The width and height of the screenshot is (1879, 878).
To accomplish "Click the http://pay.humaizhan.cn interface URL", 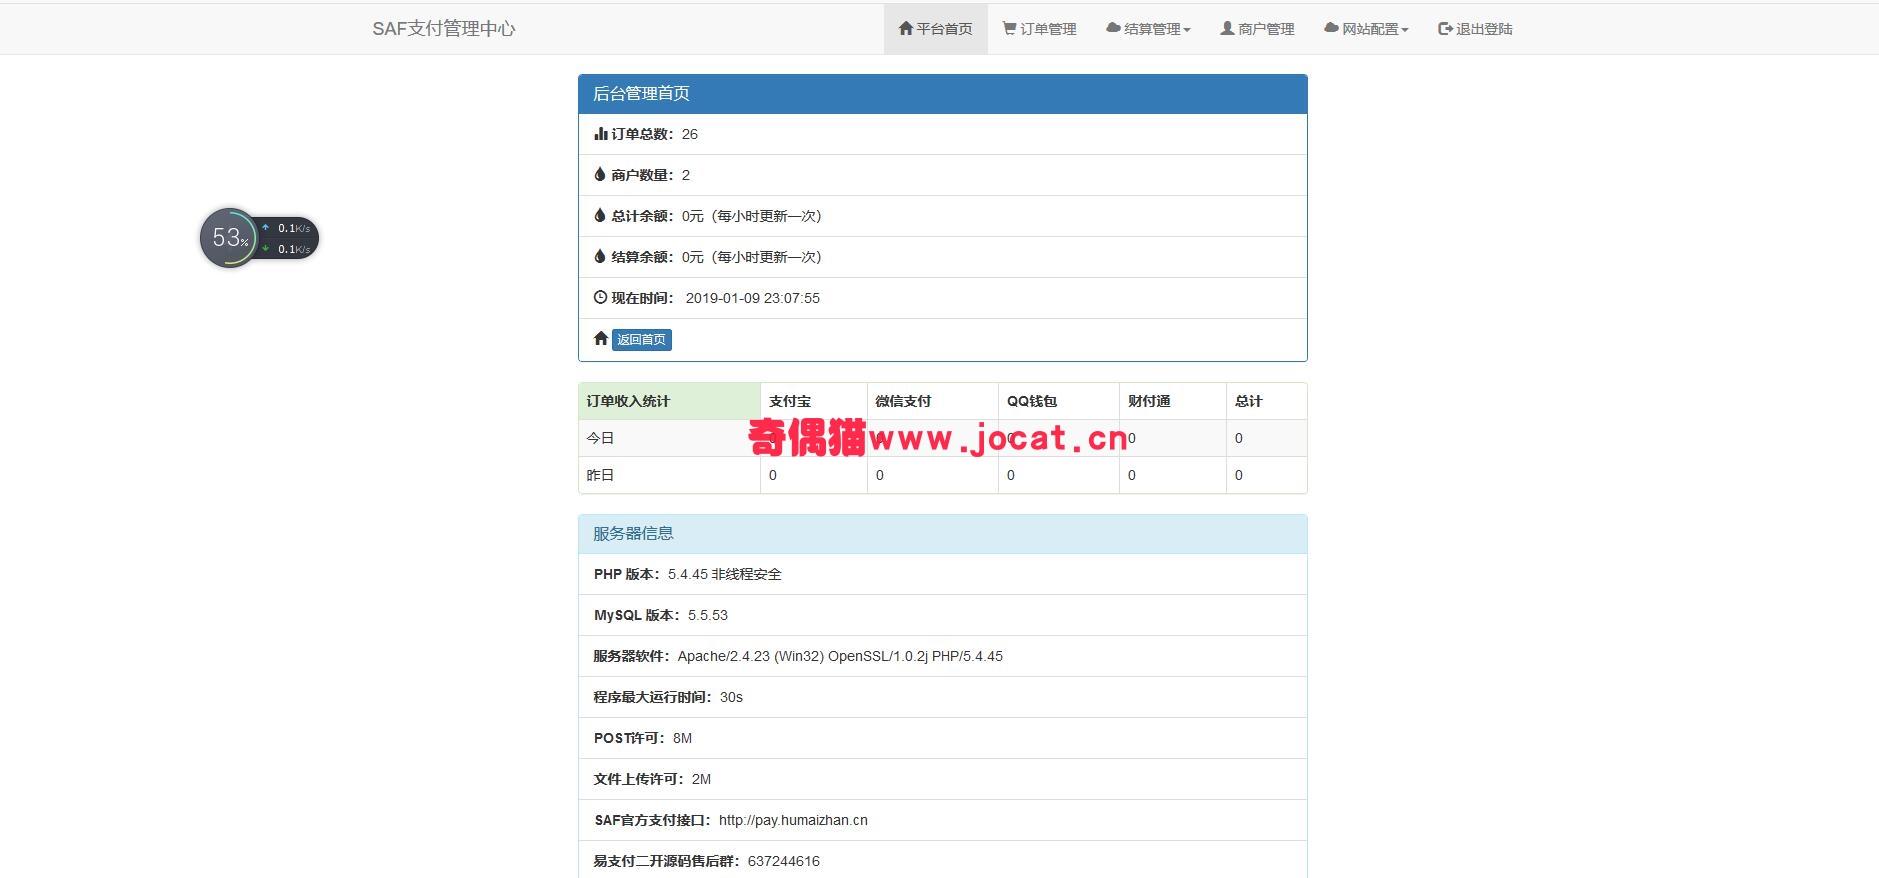I will (x=793, y=820).
